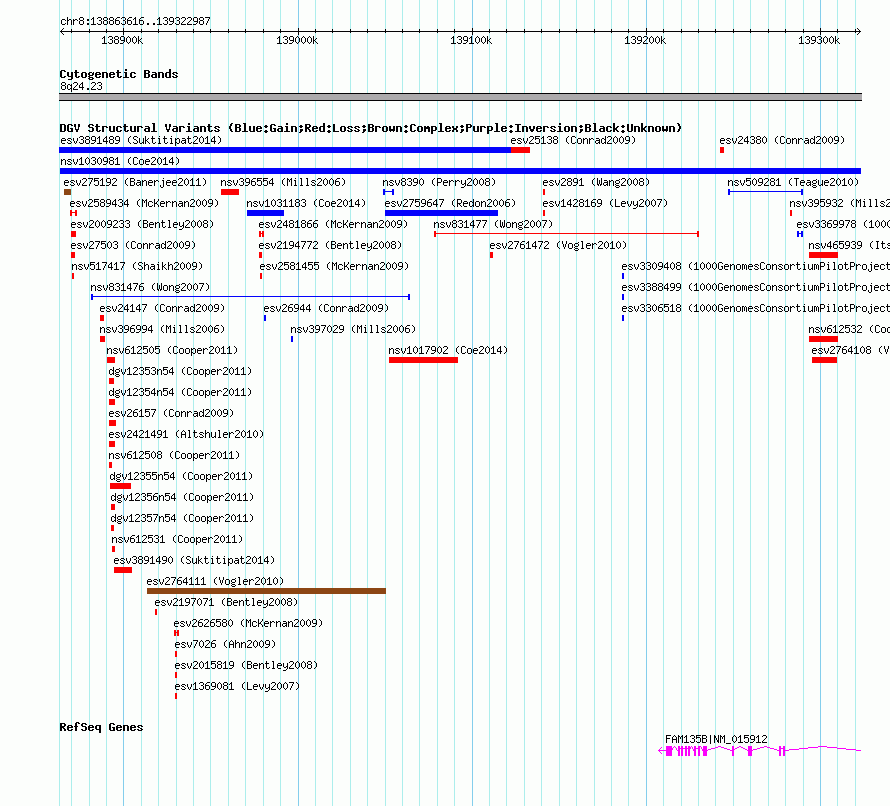Open the esv1369081 (Levy2007) label
890x806 pixels.
tap(237, 686)
